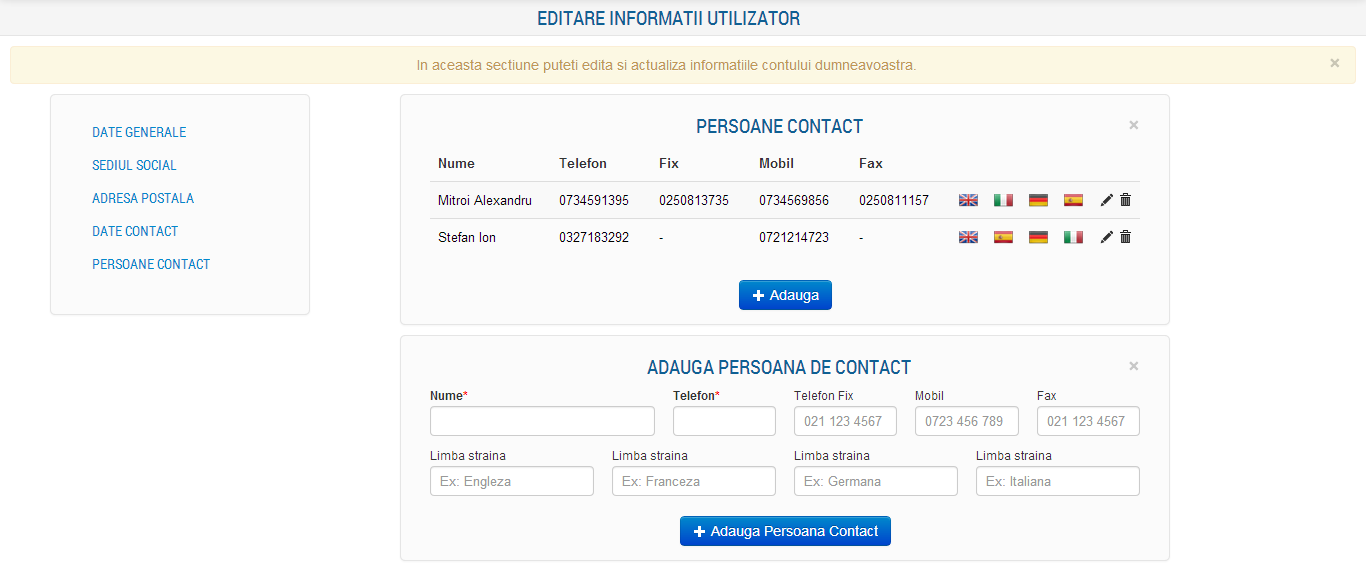Click Spanish flag in Stefan Ion row
Viewport: 1366px width, 576px height.
pos(1003,237)
